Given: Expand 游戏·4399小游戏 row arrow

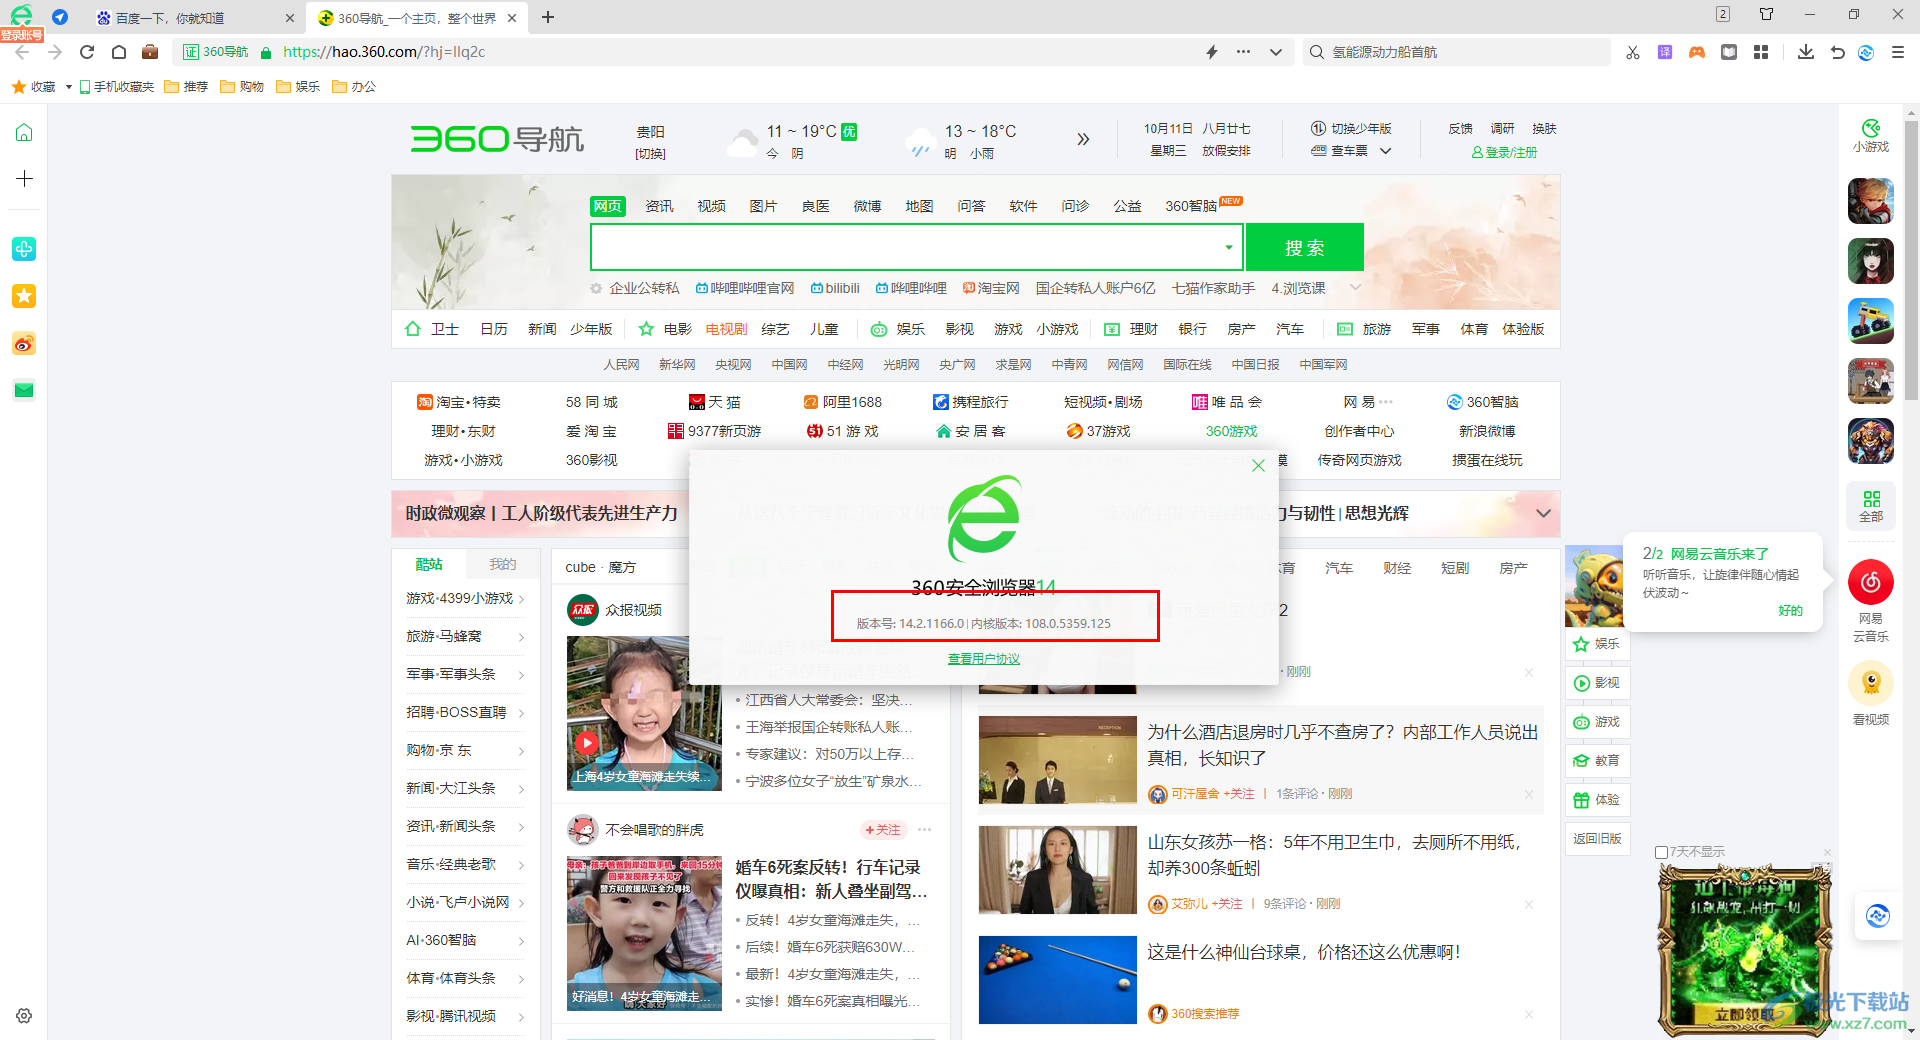Looking at the screenshot, I should point(521,599).
